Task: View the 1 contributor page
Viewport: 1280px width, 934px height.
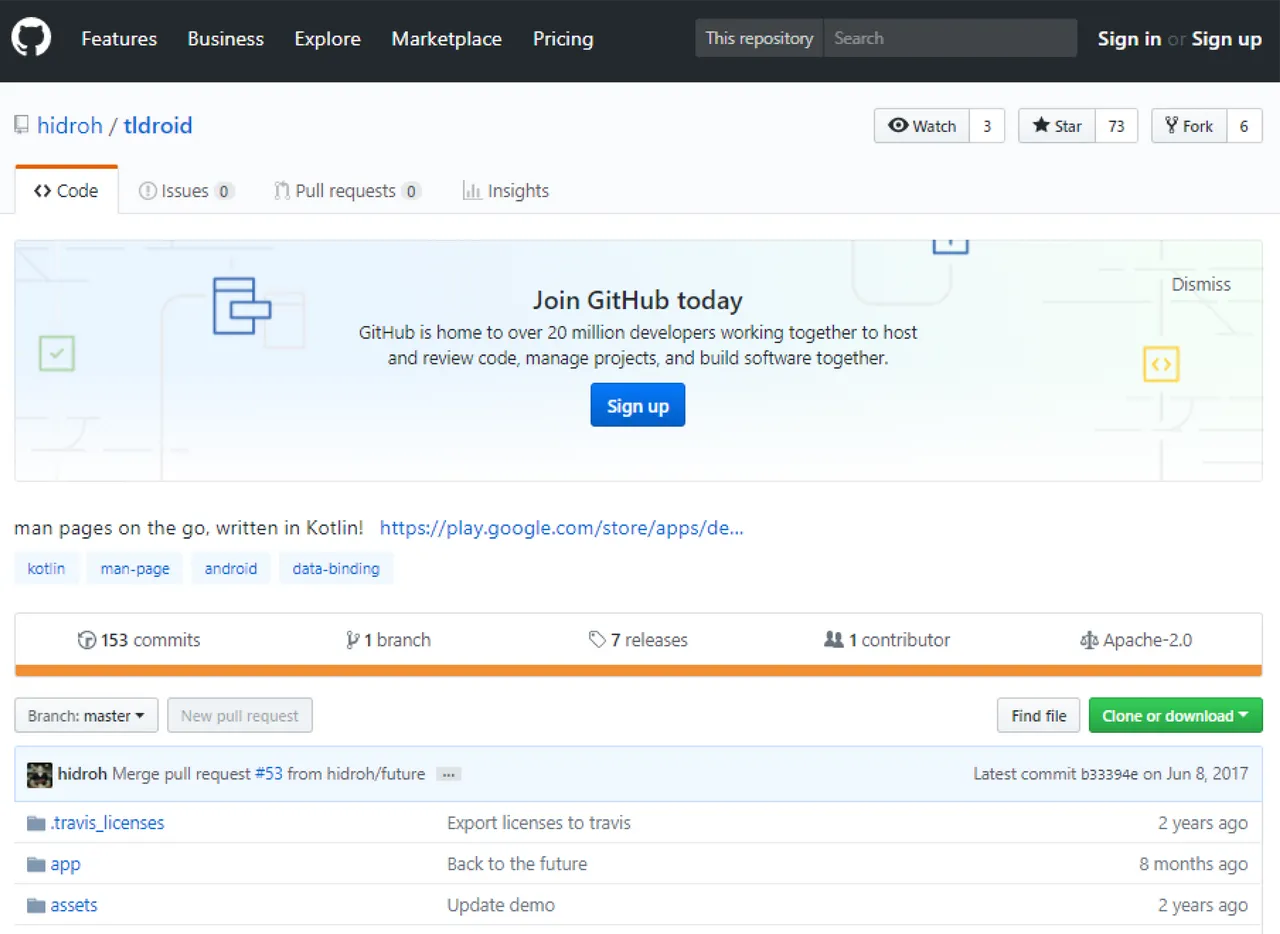Action: click(x=887, y=640)
